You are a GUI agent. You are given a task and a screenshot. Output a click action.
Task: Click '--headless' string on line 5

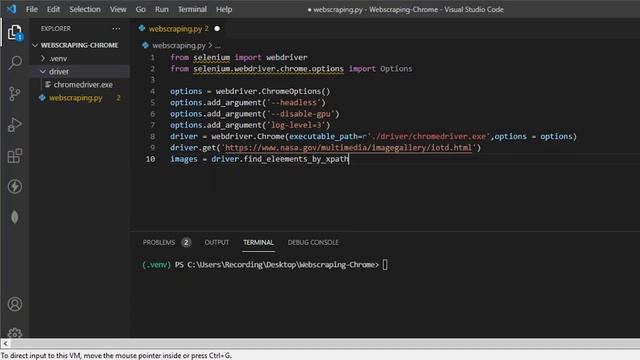point(294,102)
